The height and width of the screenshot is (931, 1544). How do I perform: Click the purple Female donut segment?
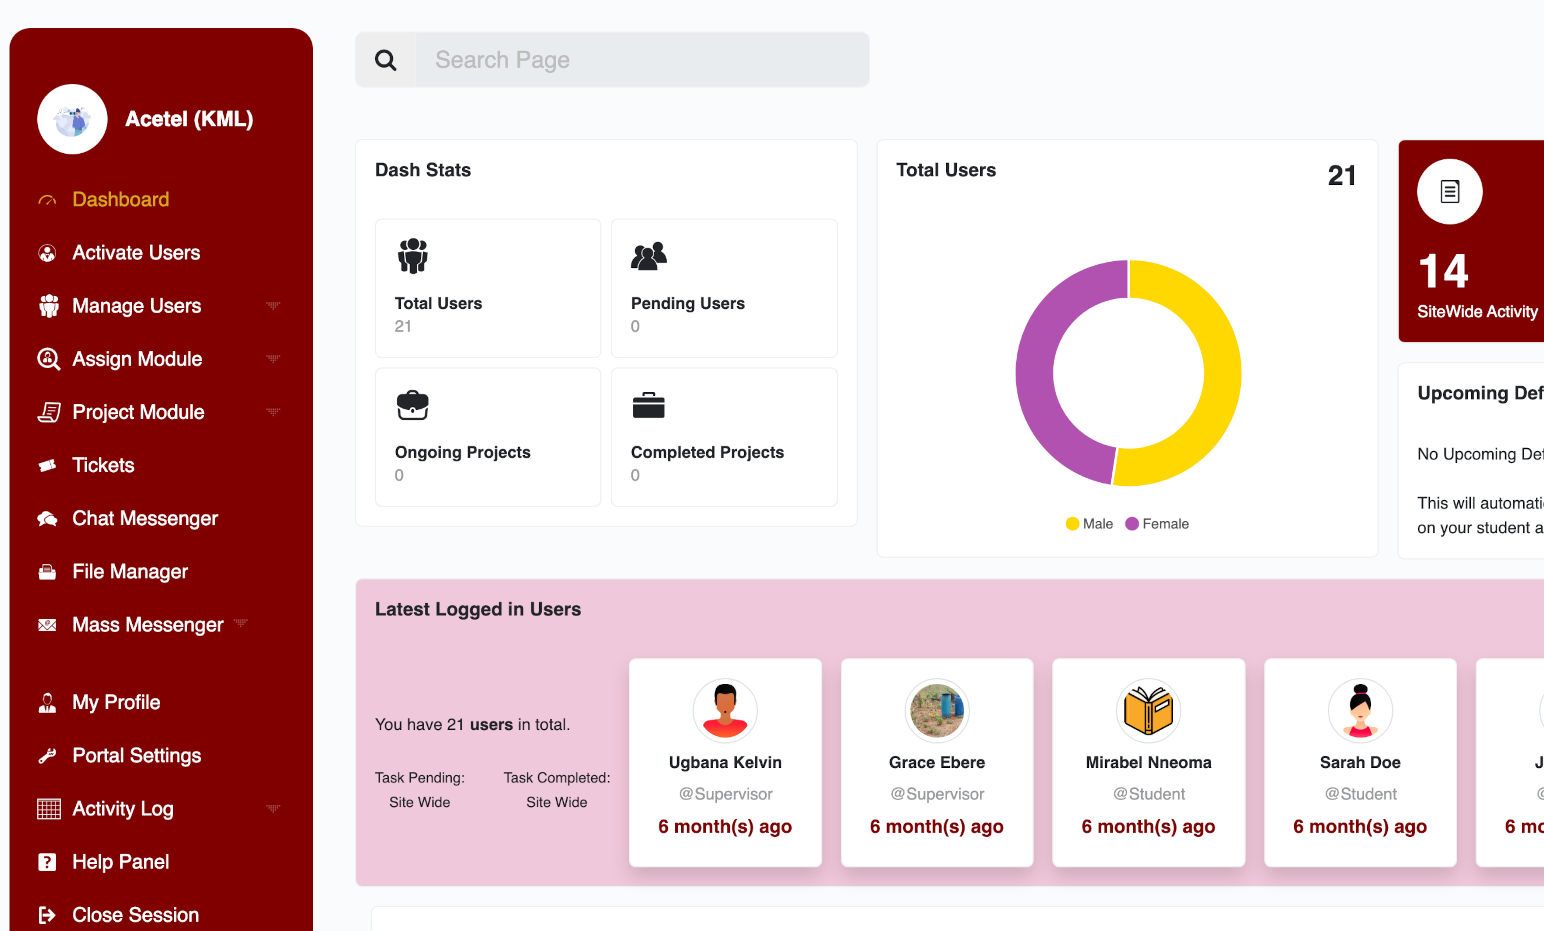[x=1035, y=373]
